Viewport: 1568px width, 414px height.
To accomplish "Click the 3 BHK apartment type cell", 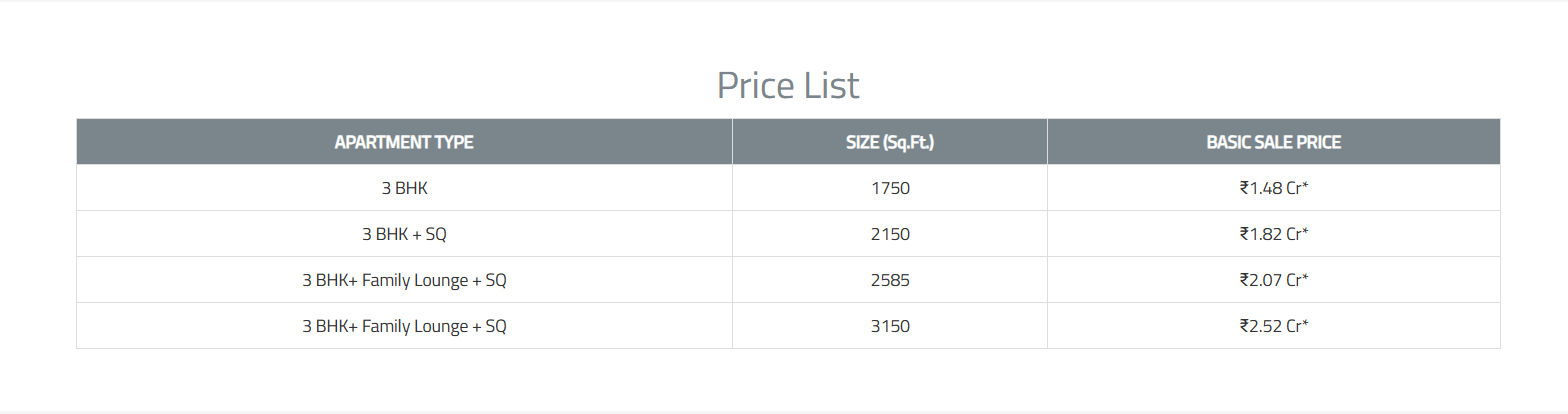I will [404, 188].
